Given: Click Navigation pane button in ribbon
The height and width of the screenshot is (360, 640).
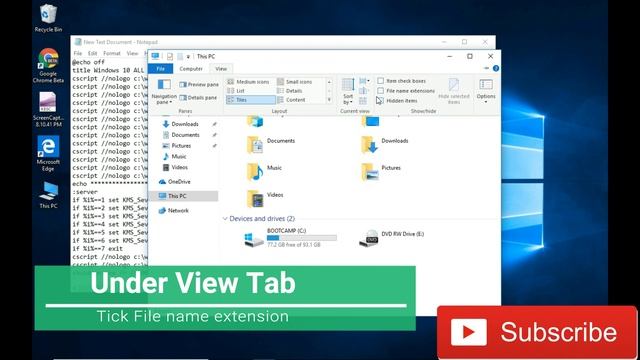Looking at the screenshot, I should click(164, 91).
